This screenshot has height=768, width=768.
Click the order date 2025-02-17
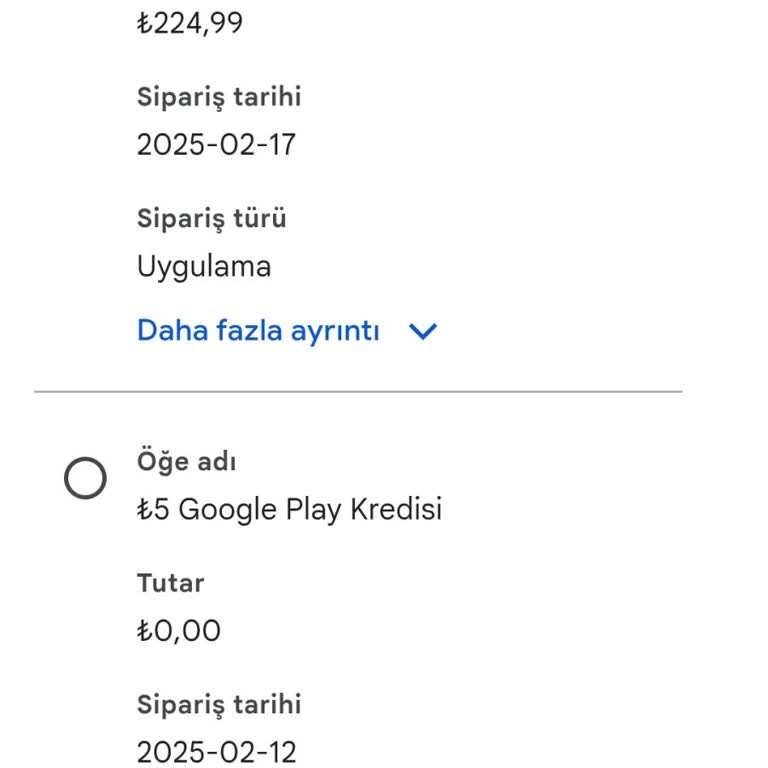click(x=216, y=145)
